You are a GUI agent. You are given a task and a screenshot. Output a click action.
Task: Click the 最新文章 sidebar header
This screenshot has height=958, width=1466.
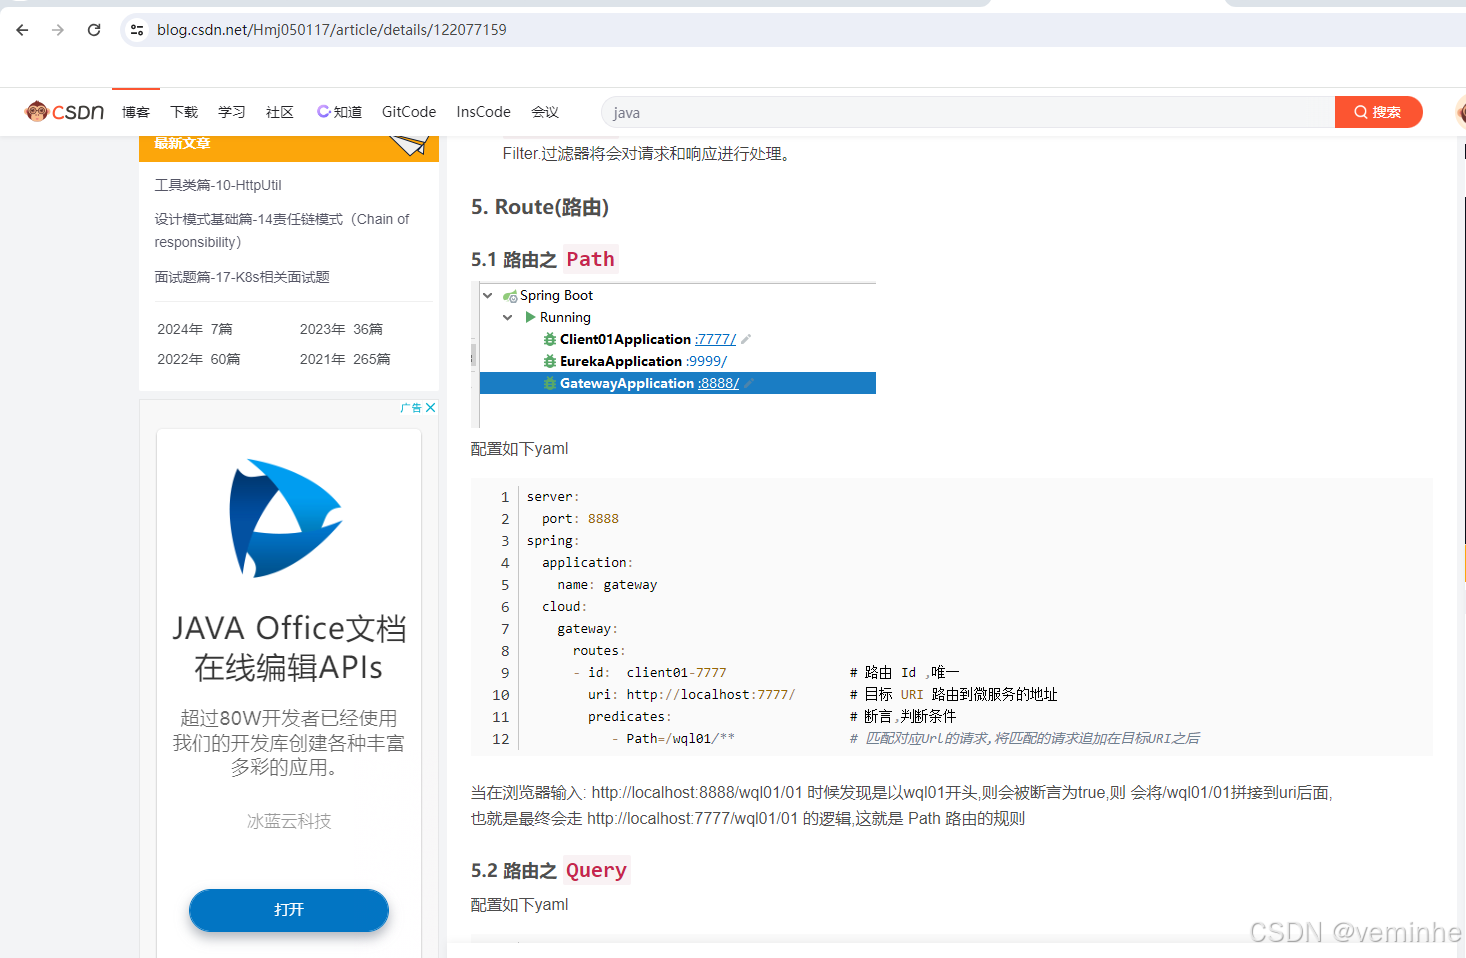click(182, 144)
